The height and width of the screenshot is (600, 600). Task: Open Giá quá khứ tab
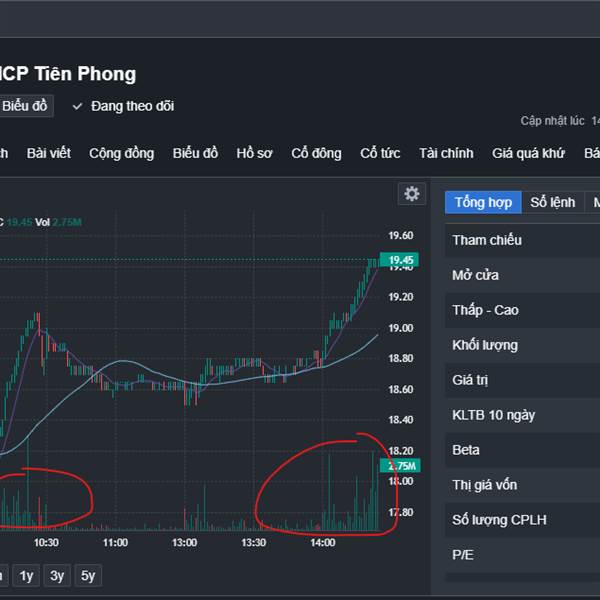pos(528,153)
